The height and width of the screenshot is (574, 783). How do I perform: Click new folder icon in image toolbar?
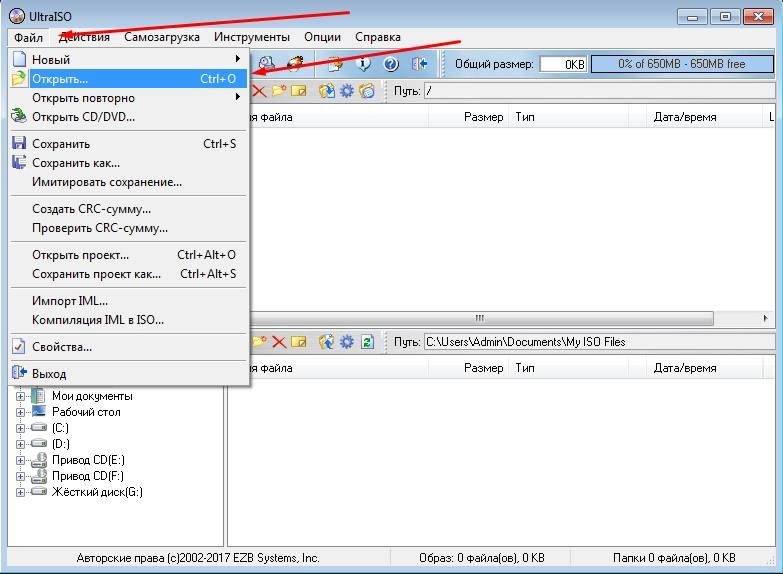pos(279,91)
